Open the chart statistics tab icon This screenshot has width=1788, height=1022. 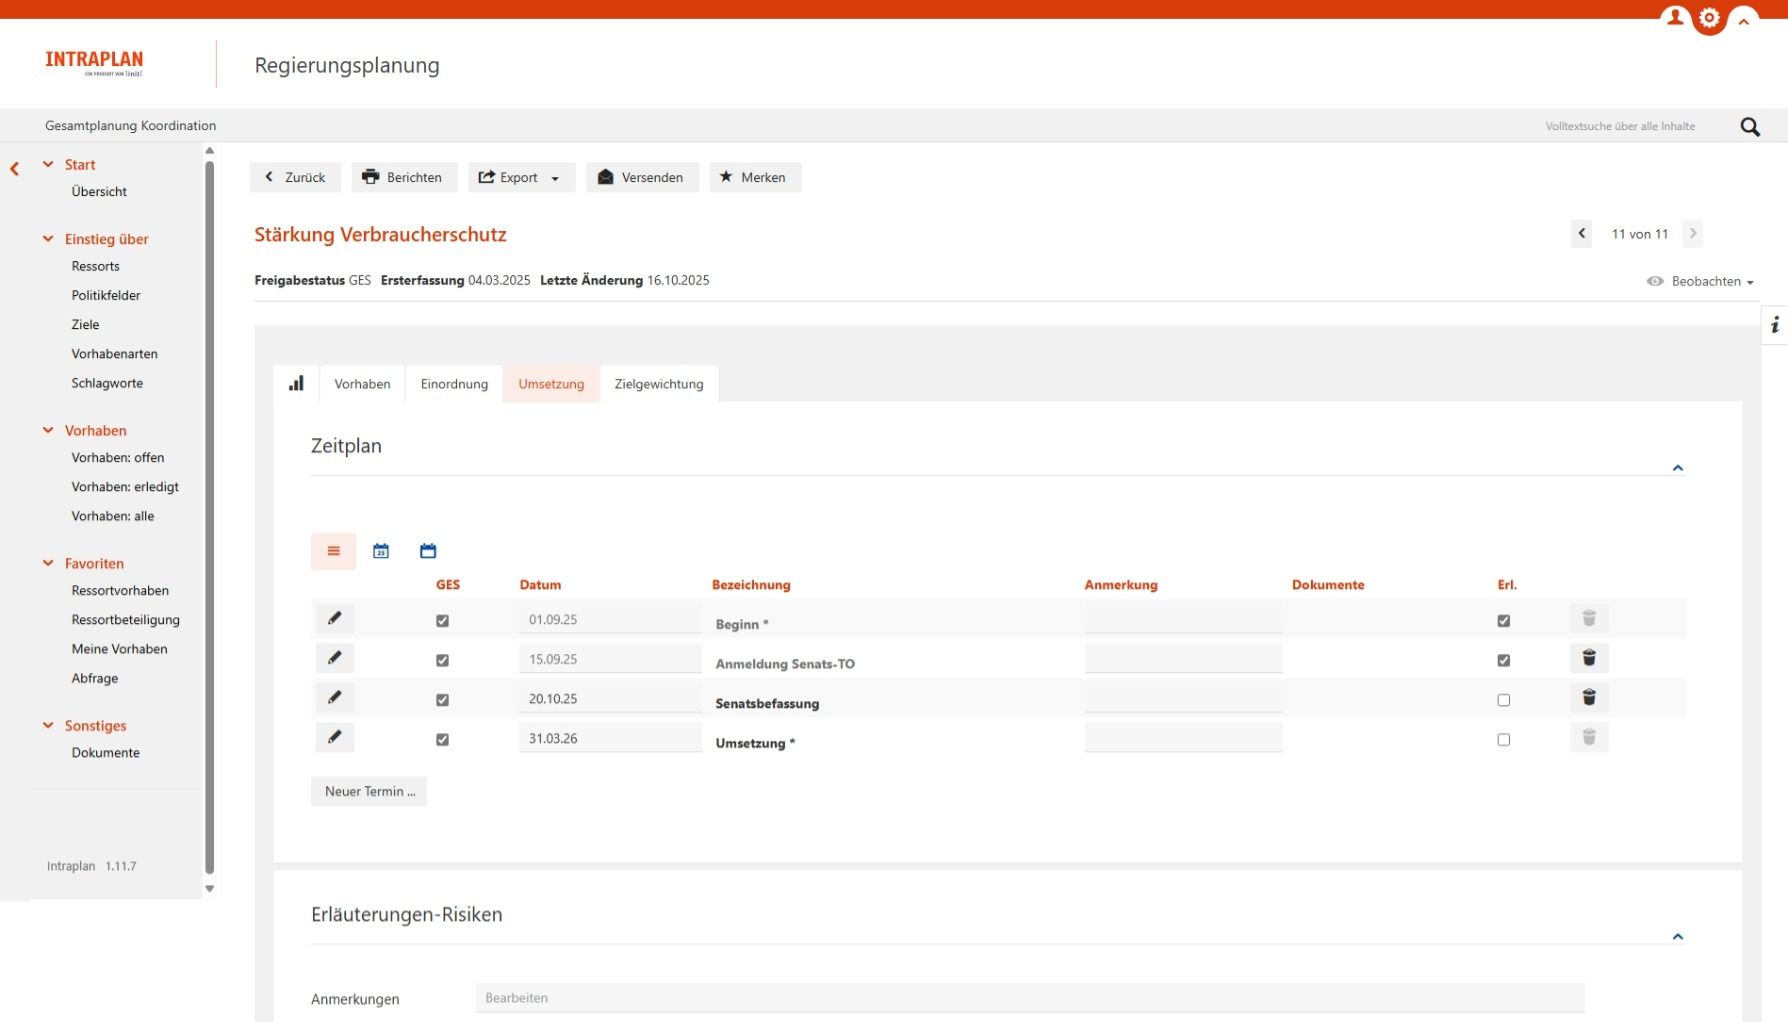[x=296, y=384]
